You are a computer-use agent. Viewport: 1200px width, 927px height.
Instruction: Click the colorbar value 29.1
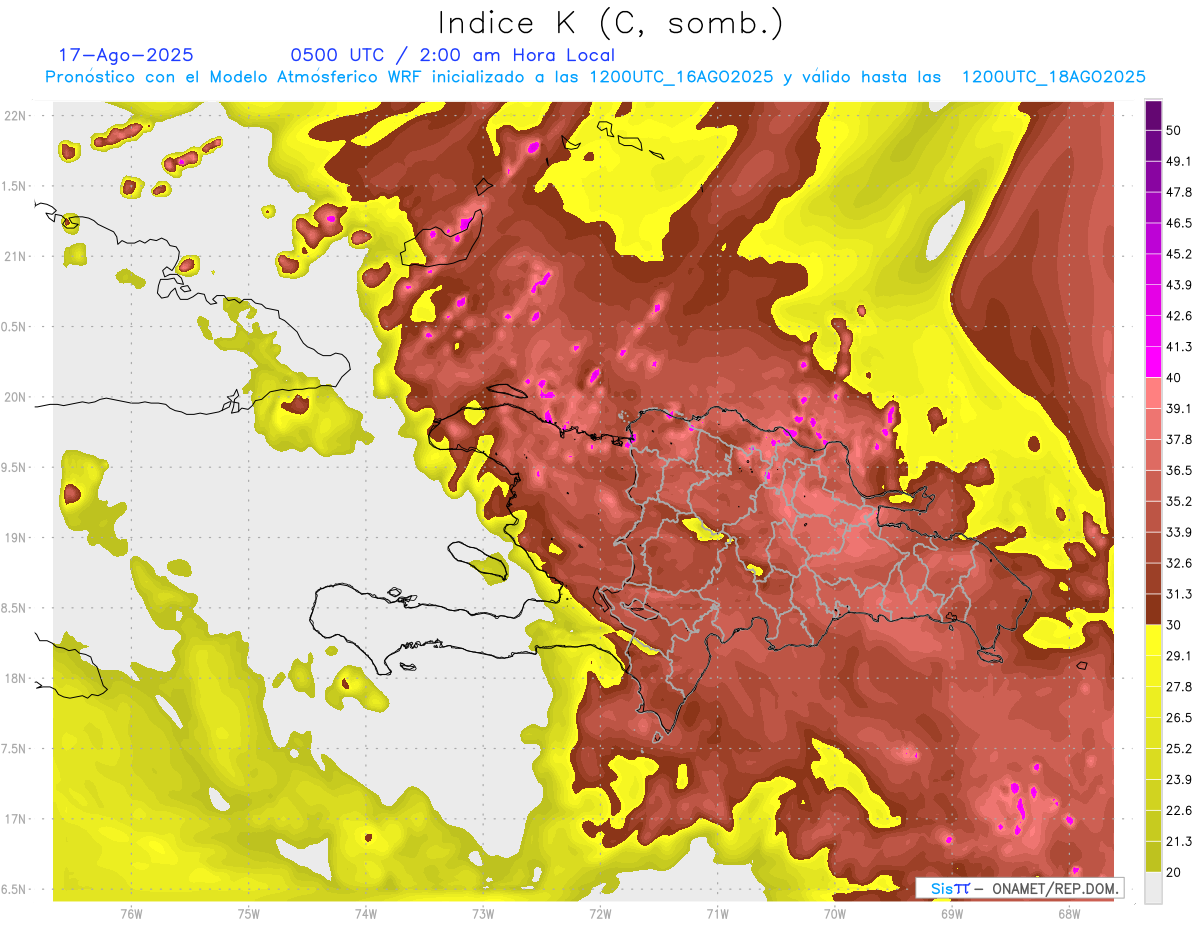[1179, 656]
